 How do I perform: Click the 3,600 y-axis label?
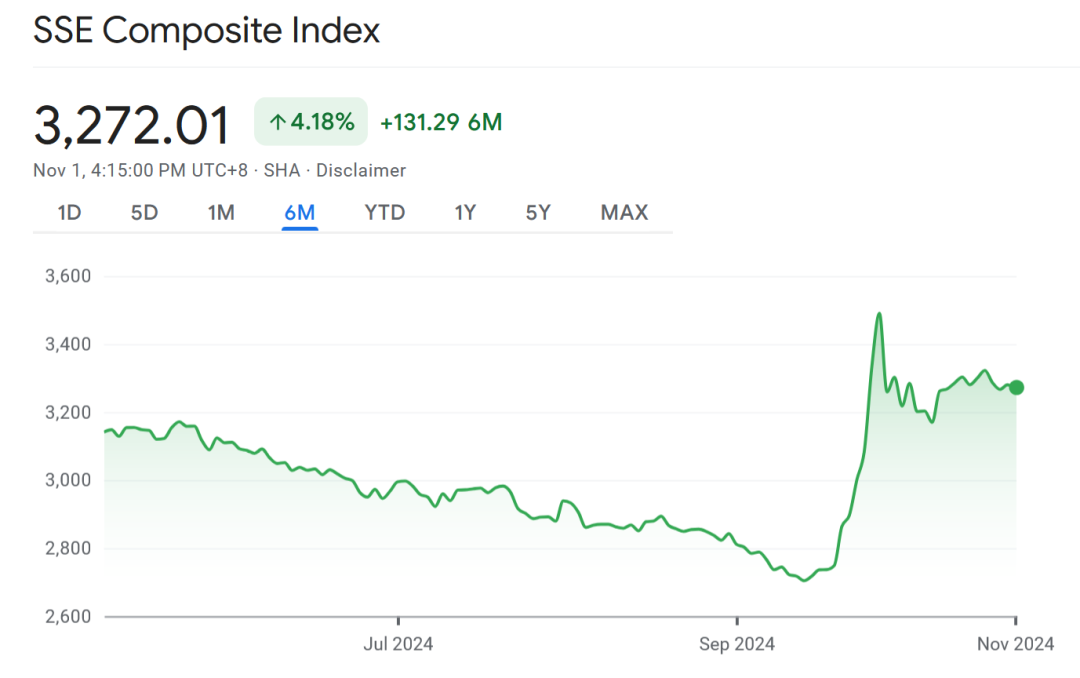[69, 276]
